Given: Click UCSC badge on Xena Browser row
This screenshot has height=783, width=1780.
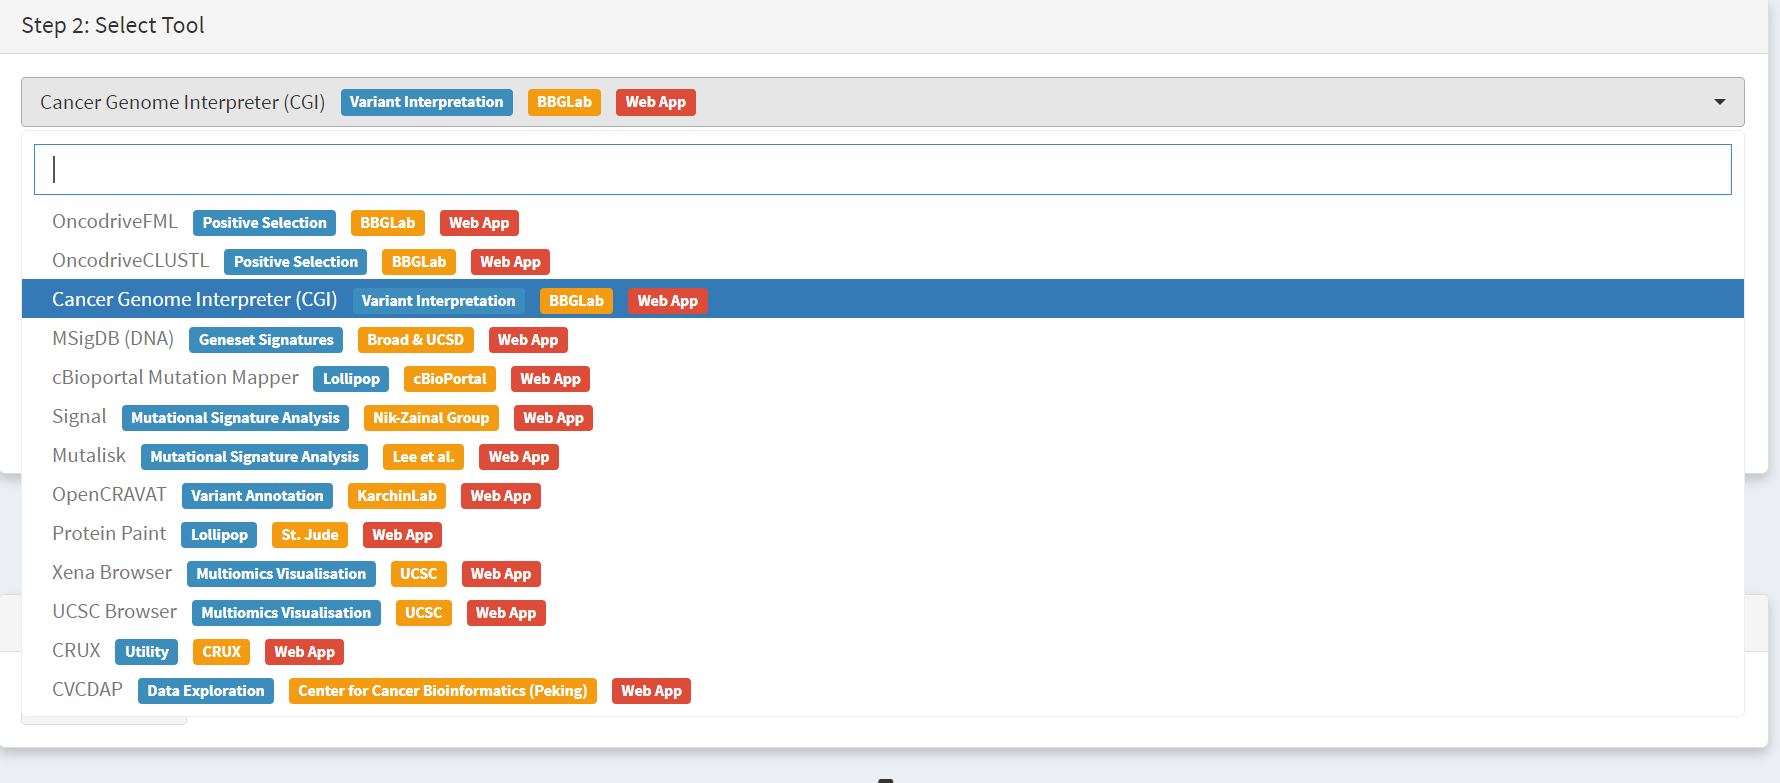Looking at the screenshot, I should pos(419,574).
